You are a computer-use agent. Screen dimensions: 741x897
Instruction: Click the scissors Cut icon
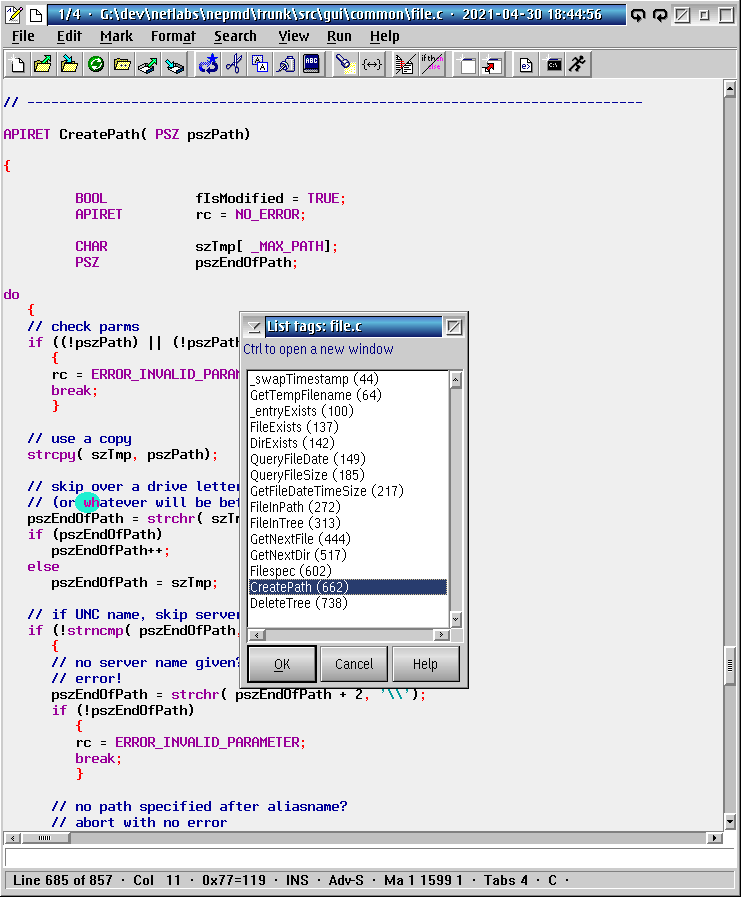234,64
